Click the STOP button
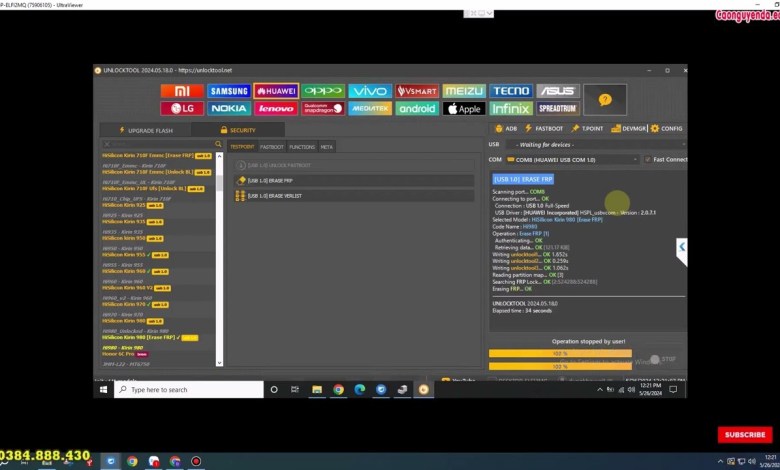The width and height of the screenshot is (780, 470). point(663,359)
